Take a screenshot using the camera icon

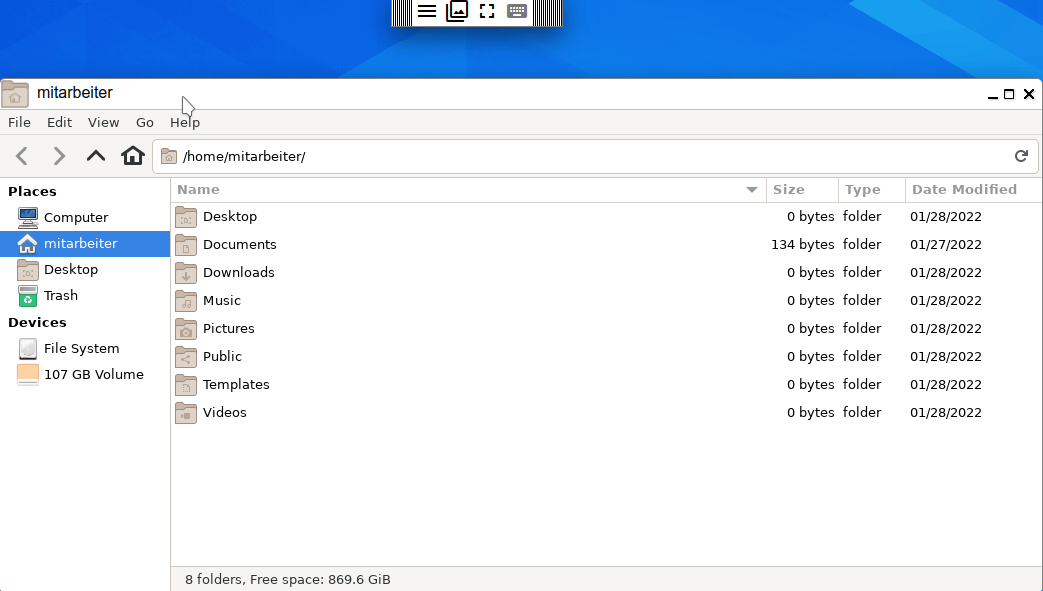point(457,11)
